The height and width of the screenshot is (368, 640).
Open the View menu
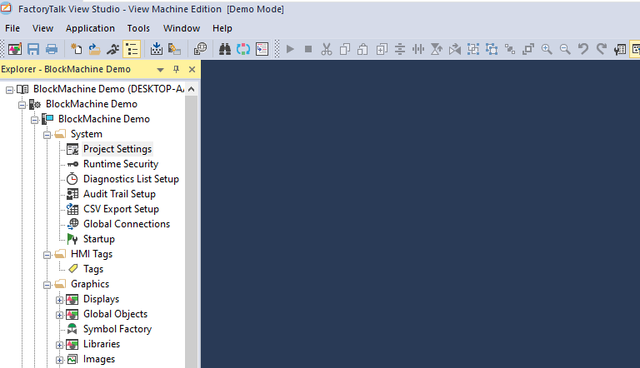(x=43, y=28)
